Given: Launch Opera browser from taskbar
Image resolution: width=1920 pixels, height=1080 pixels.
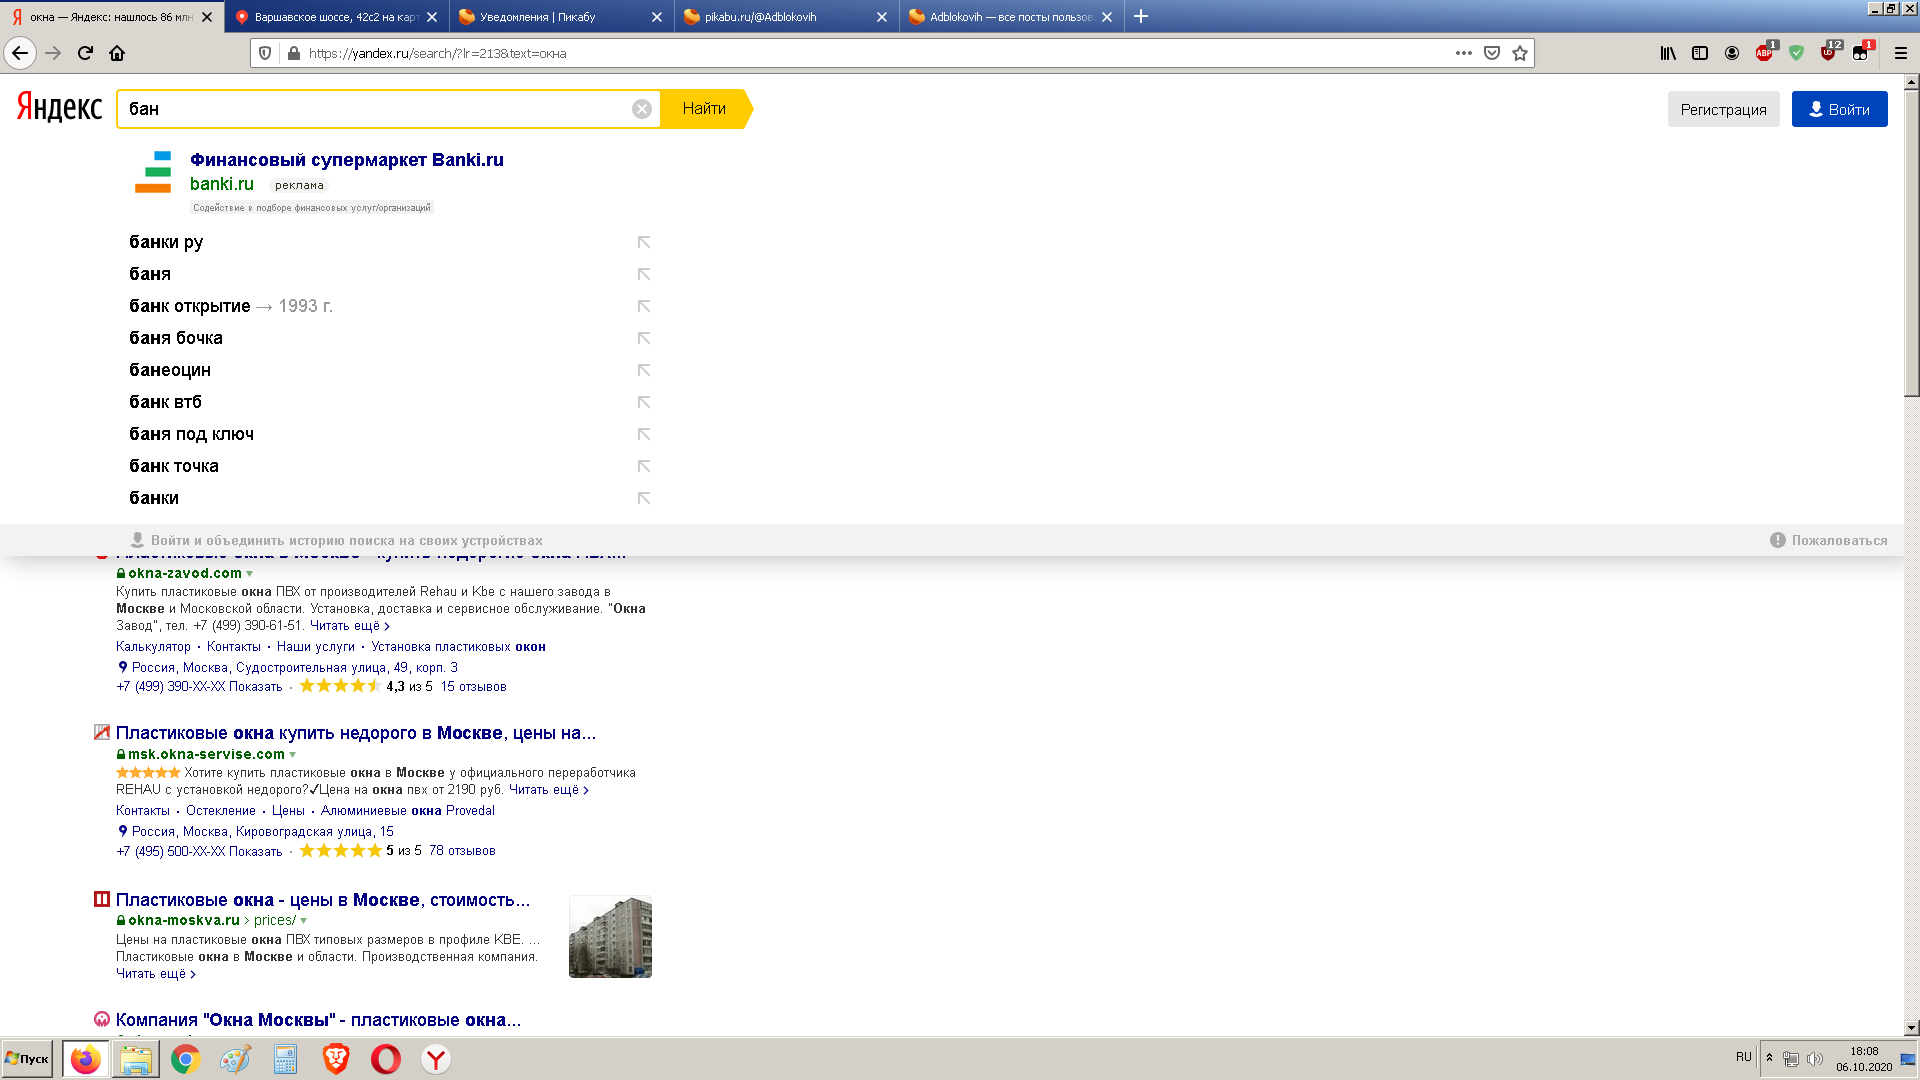Looking at the screenshot, I should click(x=386, y=1059).
